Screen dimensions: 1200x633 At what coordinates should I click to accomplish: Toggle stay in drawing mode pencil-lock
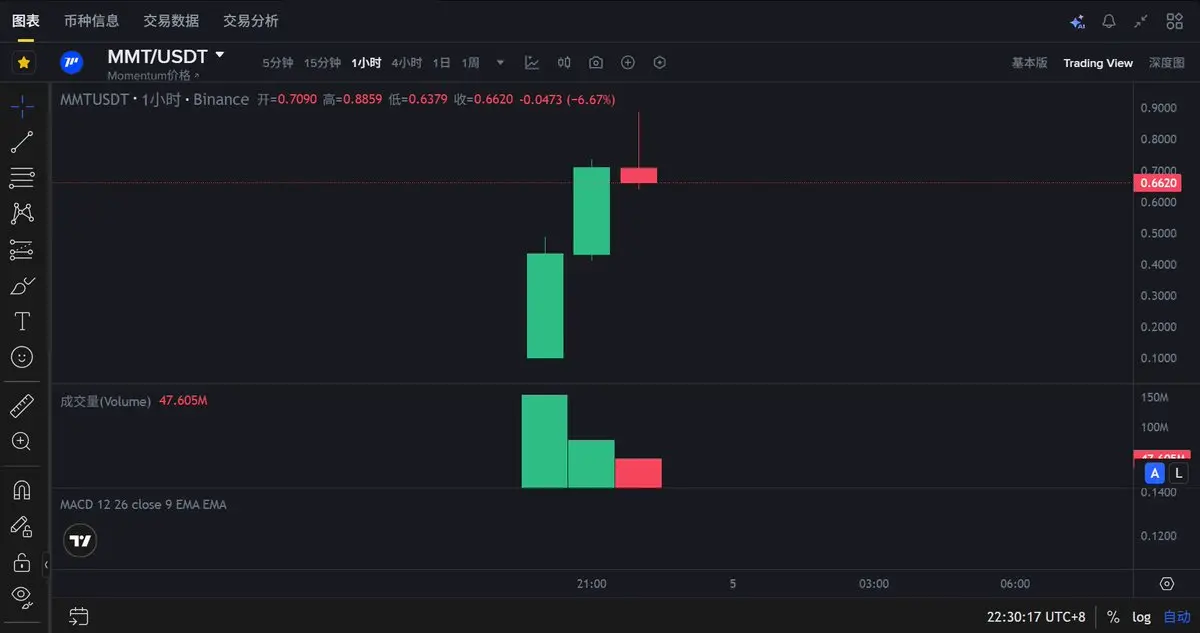(x=22, y=526)
